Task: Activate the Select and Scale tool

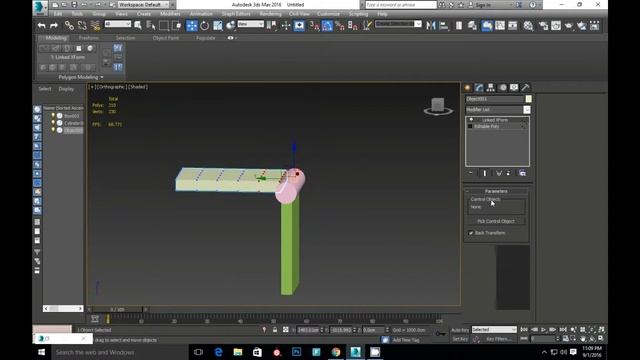Action: [218, 26]
